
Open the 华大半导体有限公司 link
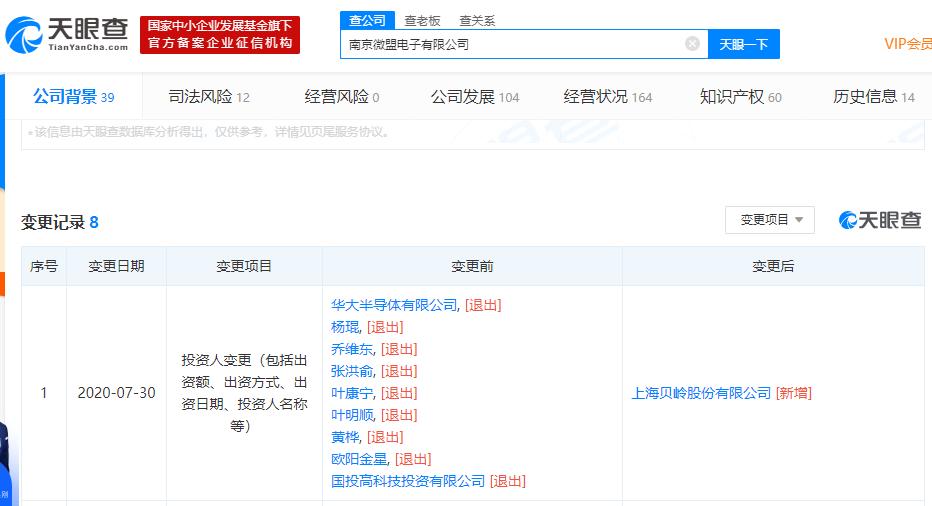click(394, 305)
